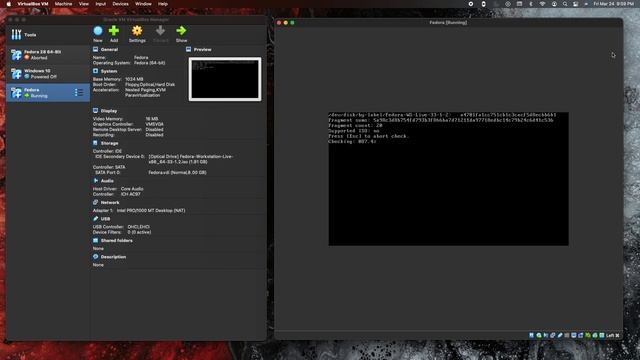
Task: Collapse the Shared folders details section
Action: (116, 240)
